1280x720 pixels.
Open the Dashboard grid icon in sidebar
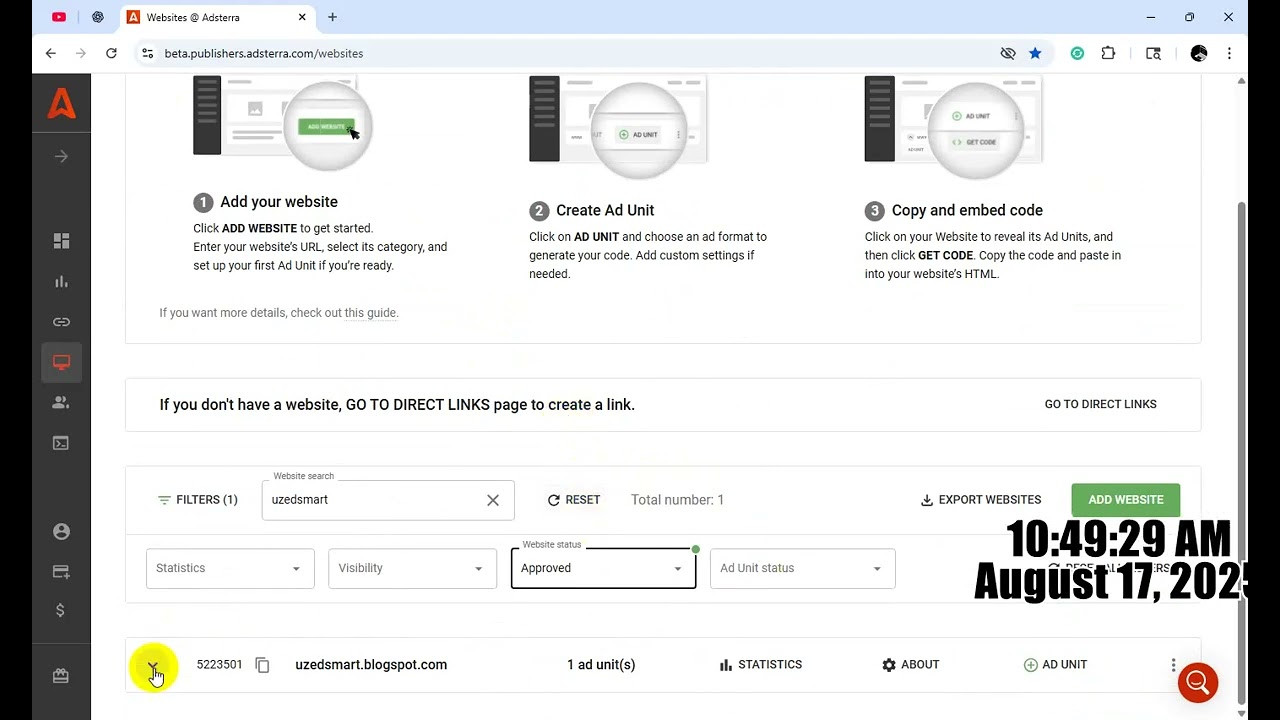point(61,241)
